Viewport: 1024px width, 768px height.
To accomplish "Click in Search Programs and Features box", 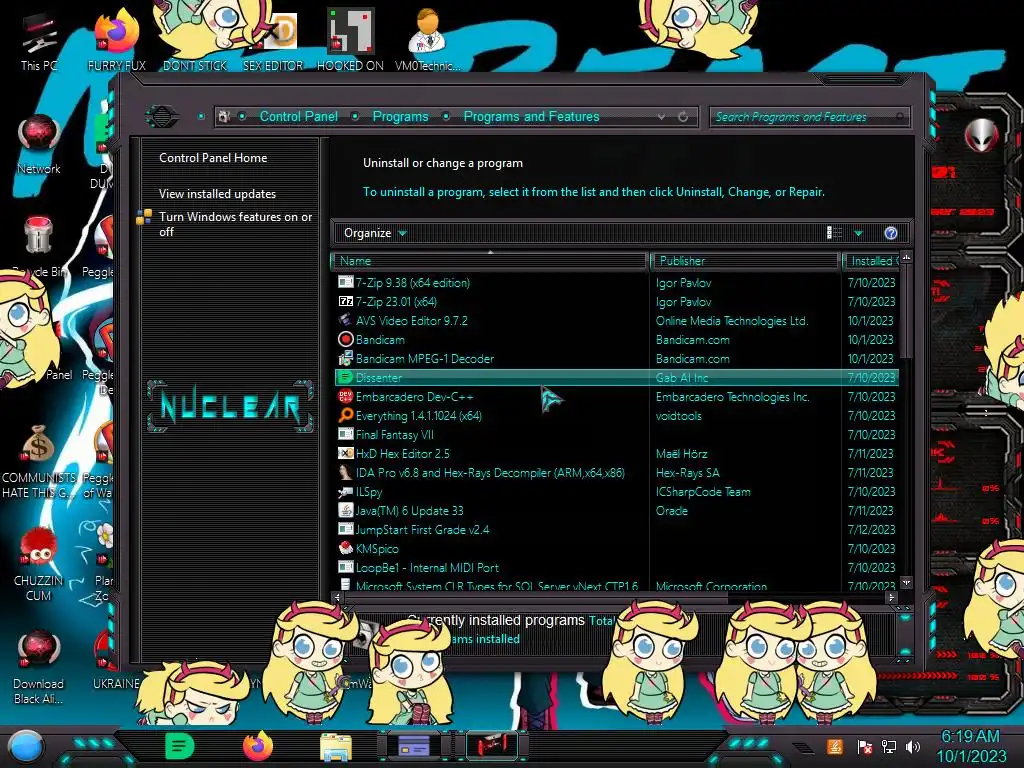I will pyautogui.click(x=808, y=117).
